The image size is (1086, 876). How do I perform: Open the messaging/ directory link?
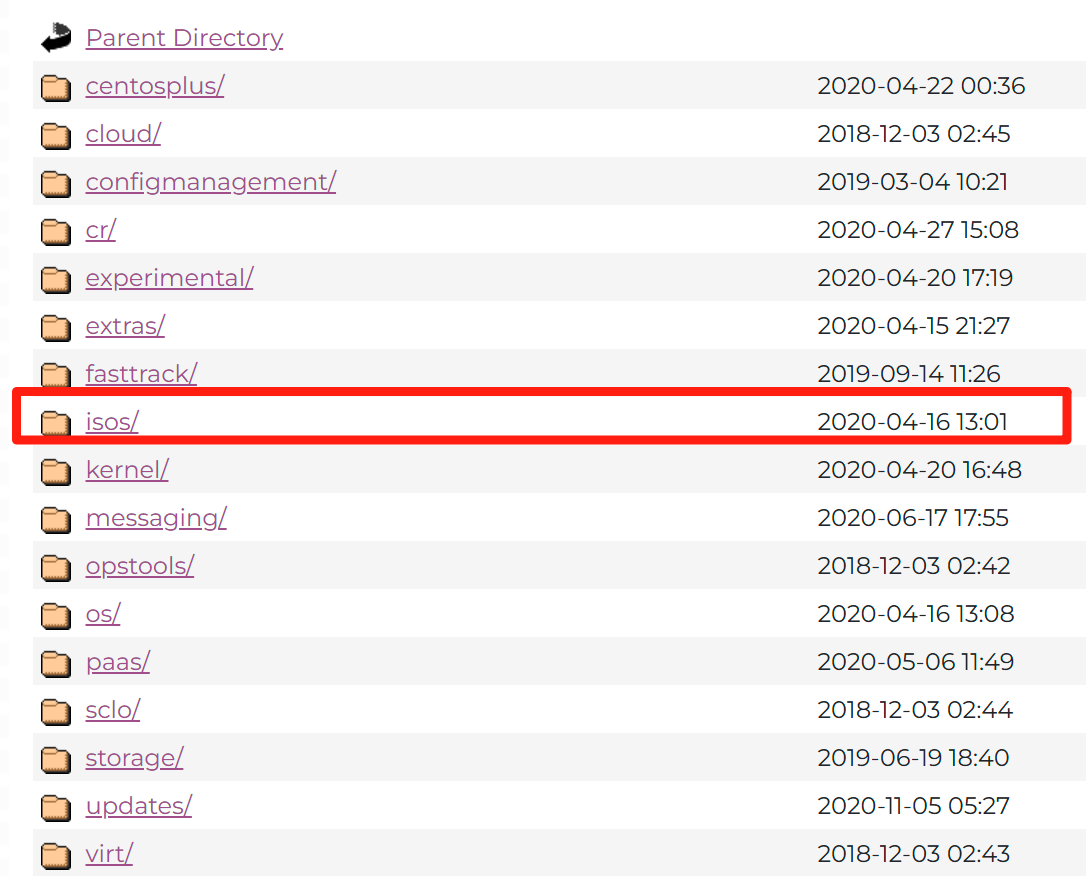point(157,518)
